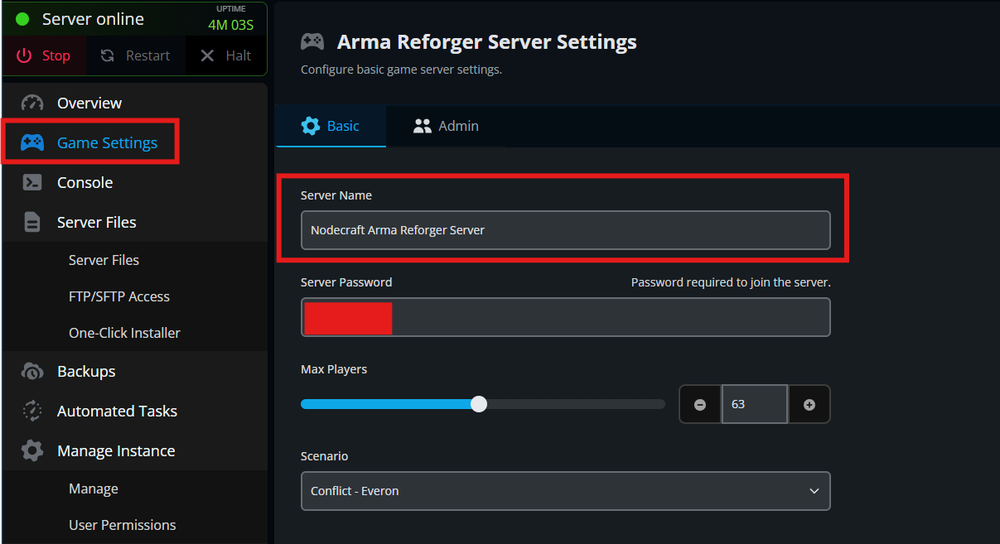Click the Scenario dropdown chevron arrow
This screenshot has height=544, width=1000.
point(814,491)
